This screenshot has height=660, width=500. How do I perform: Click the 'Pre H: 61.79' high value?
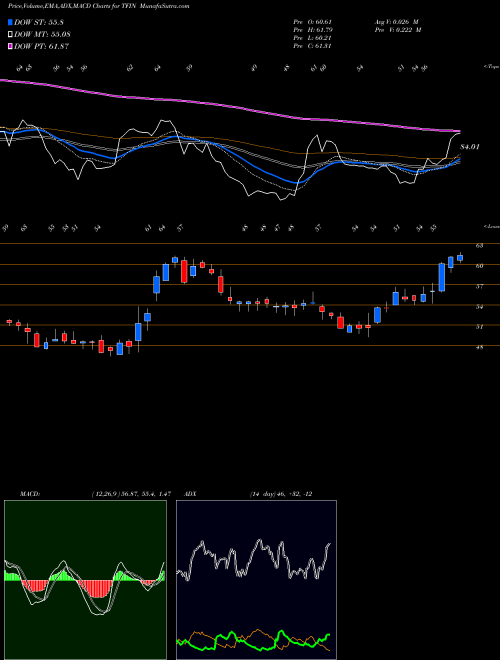311,30
